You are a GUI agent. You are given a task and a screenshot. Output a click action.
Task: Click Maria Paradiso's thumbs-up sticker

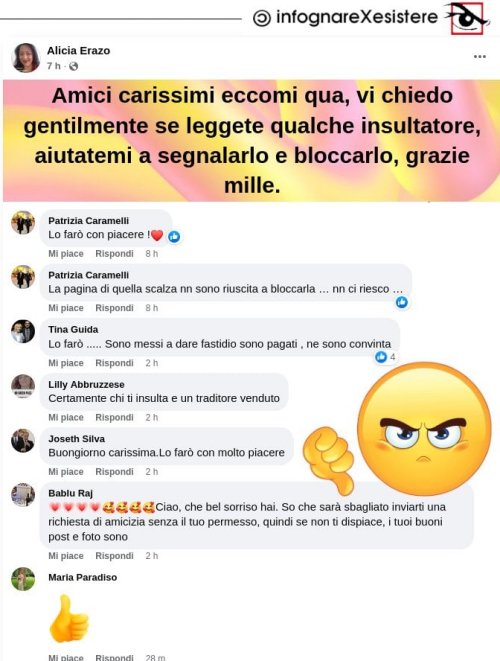[69, 618]
